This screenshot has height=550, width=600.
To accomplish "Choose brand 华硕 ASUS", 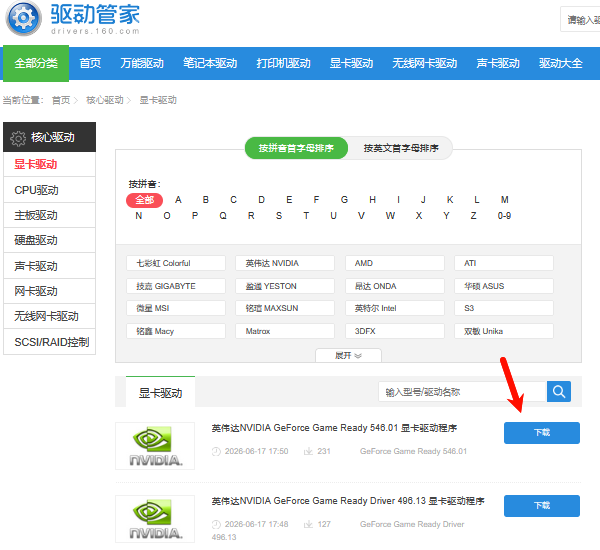I will point(504,286).
